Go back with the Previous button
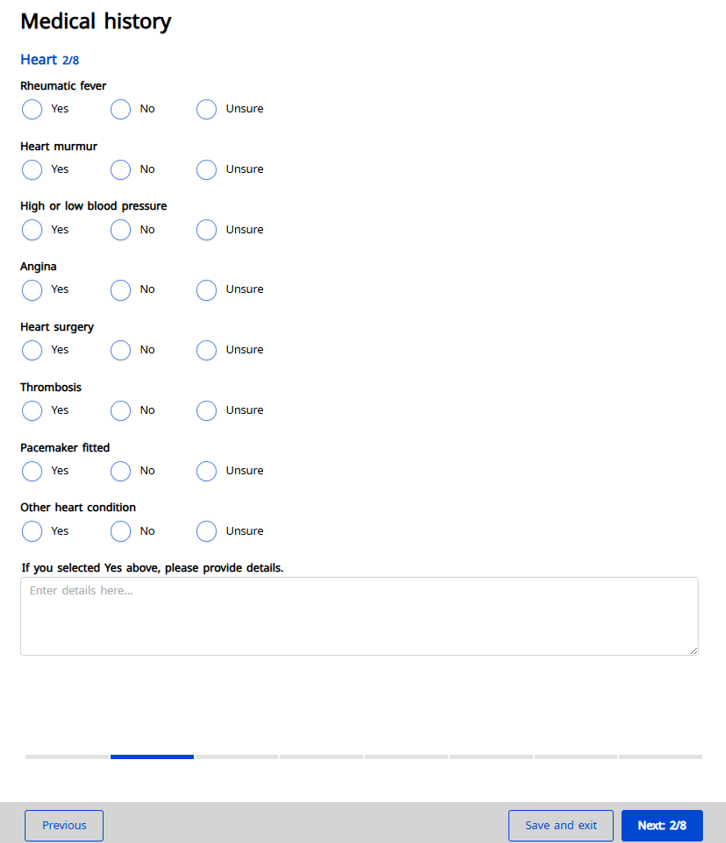Viewport: 726px width, 843px height. 64,825
